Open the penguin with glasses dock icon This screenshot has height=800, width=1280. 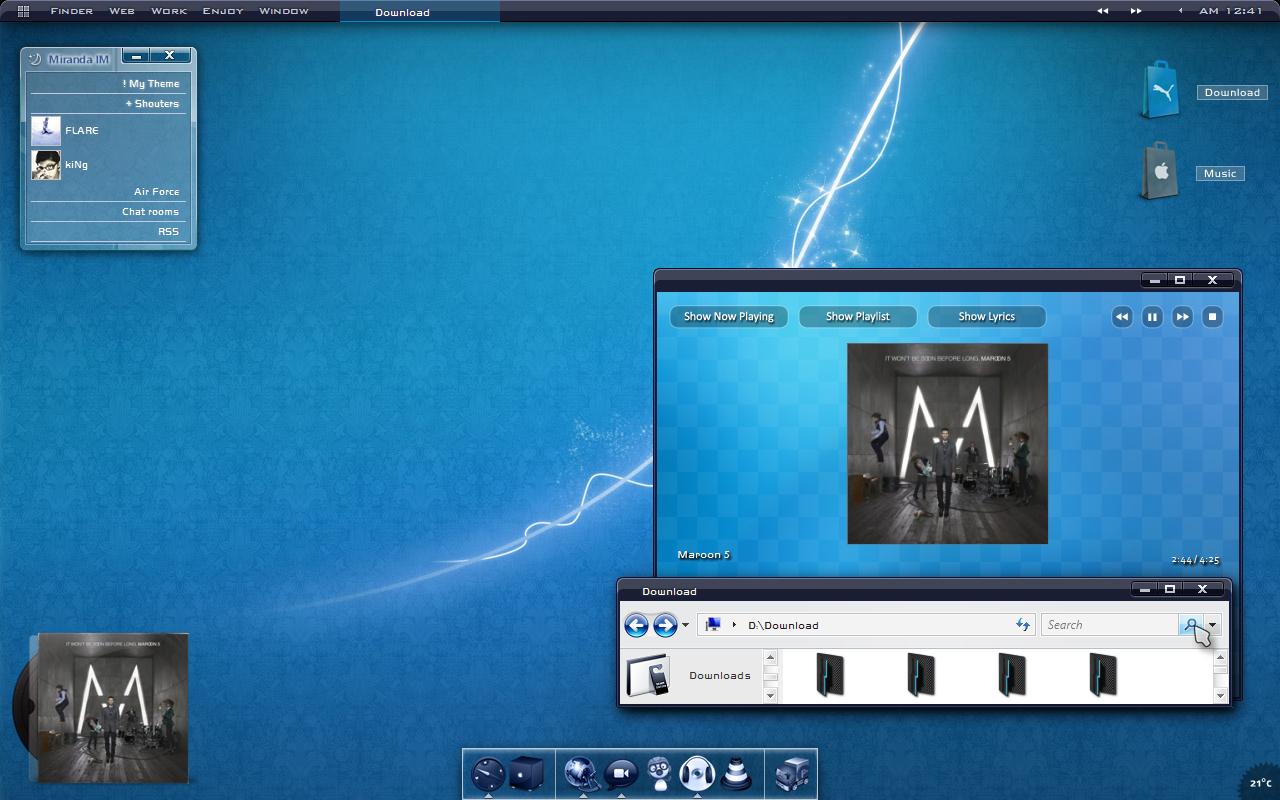[658, 774]
